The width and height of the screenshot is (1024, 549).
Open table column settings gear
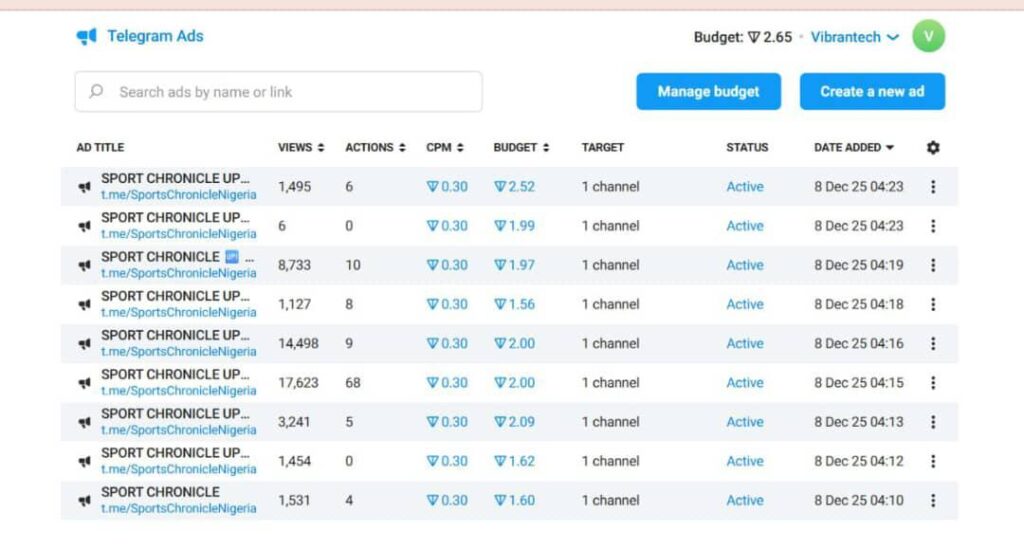click(x=933, y=148)
